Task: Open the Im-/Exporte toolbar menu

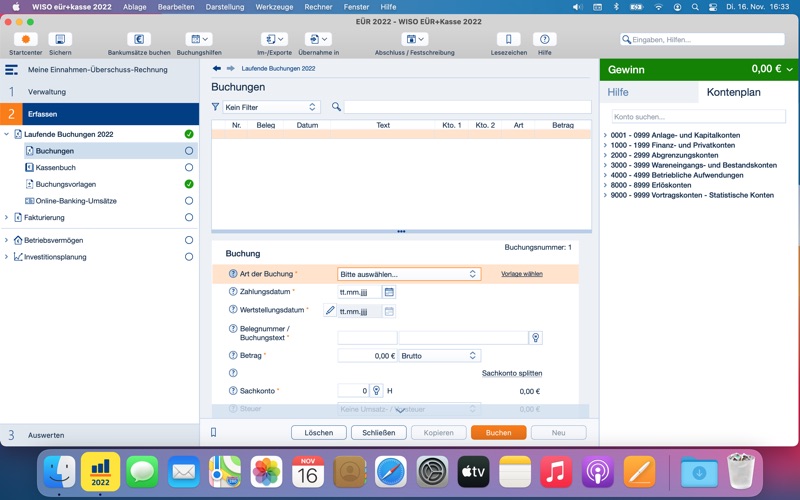Action: click(x=274, y=39)
